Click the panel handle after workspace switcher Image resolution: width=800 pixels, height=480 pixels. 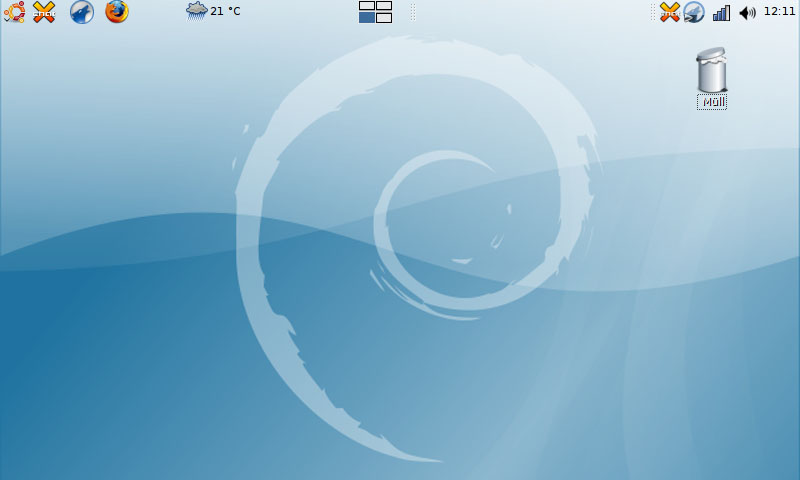412,12
